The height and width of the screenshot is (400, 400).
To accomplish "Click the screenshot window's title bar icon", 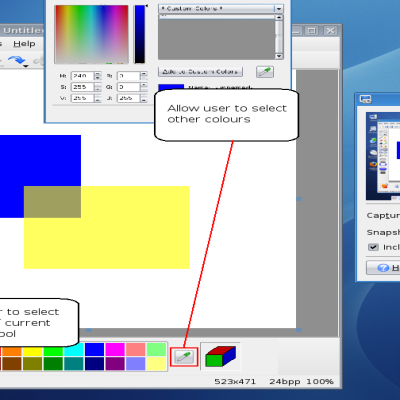I will (x=366, y=99).
